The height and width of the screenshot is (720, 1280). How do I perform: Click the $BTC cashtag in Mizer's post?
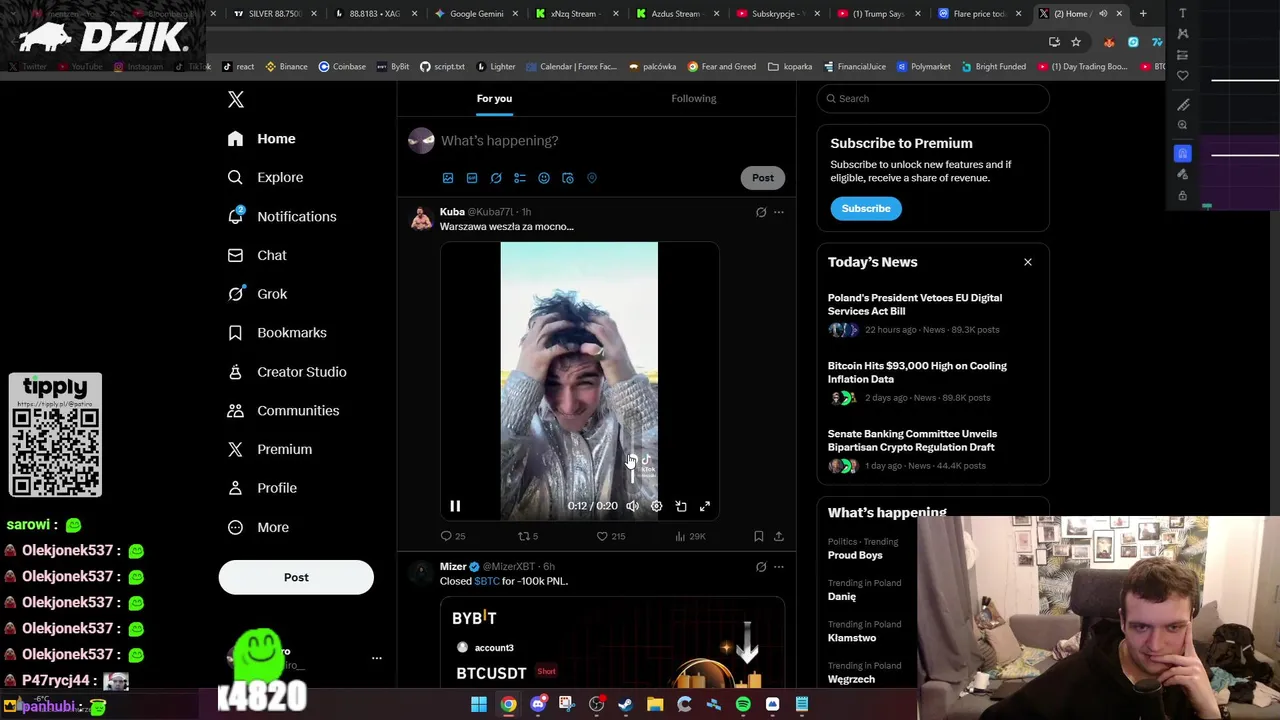click(487, 581)
